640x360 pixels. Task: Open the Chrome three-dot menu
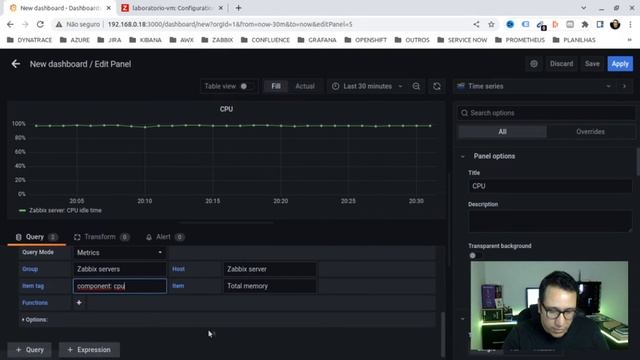click(631, 24)
